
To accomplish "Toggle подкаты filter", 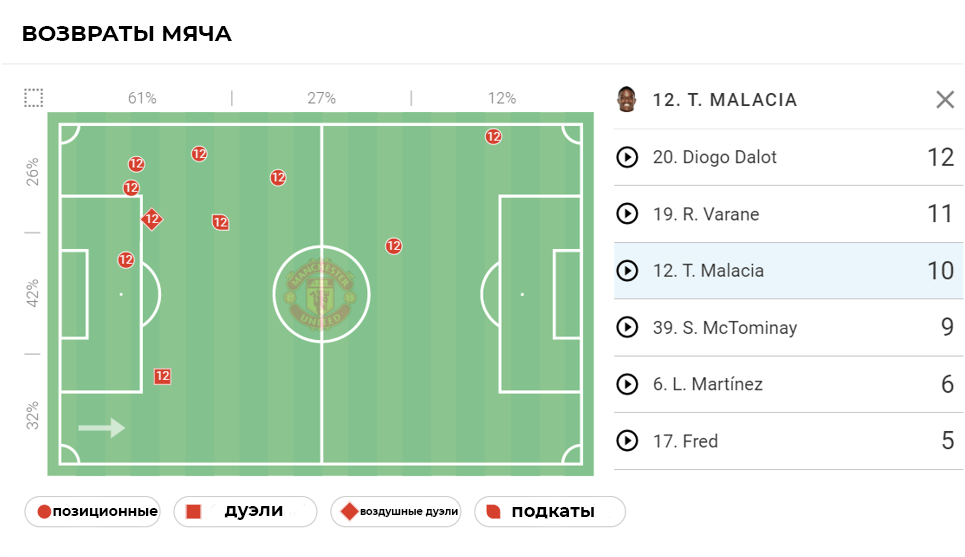I will coord(549,512).
